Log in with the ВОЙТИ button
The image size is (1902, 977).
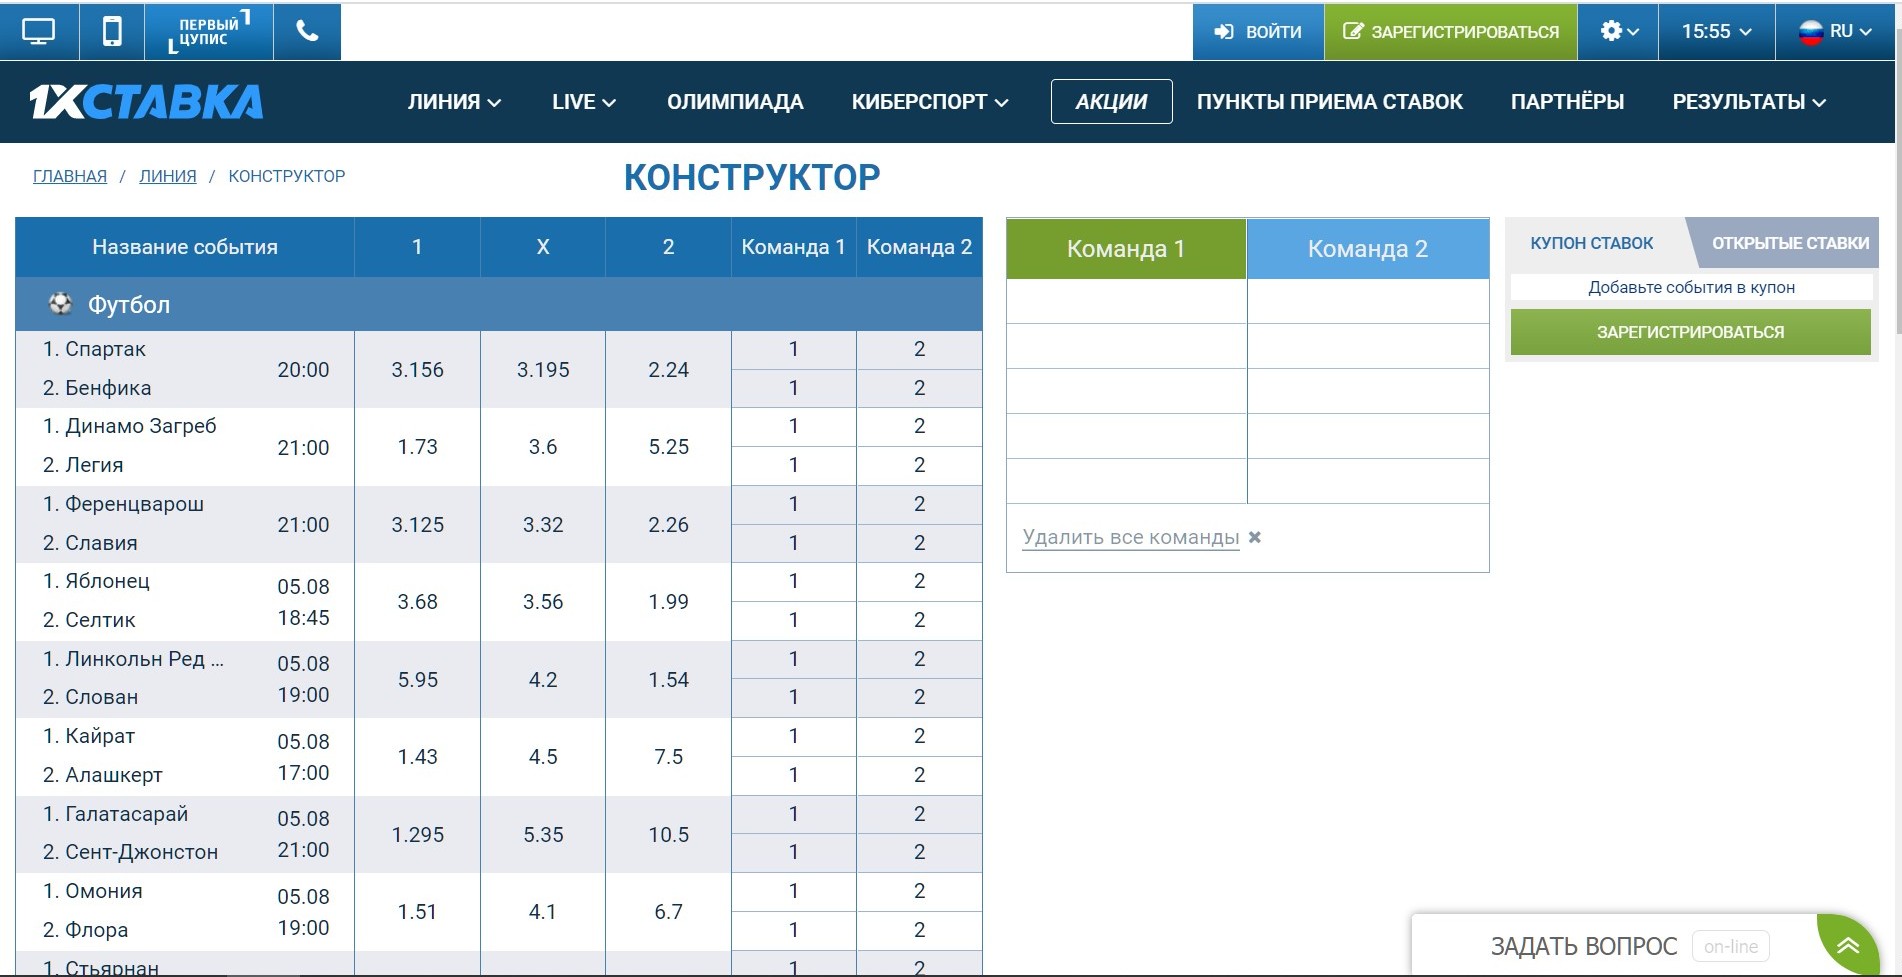point(1258,32)
